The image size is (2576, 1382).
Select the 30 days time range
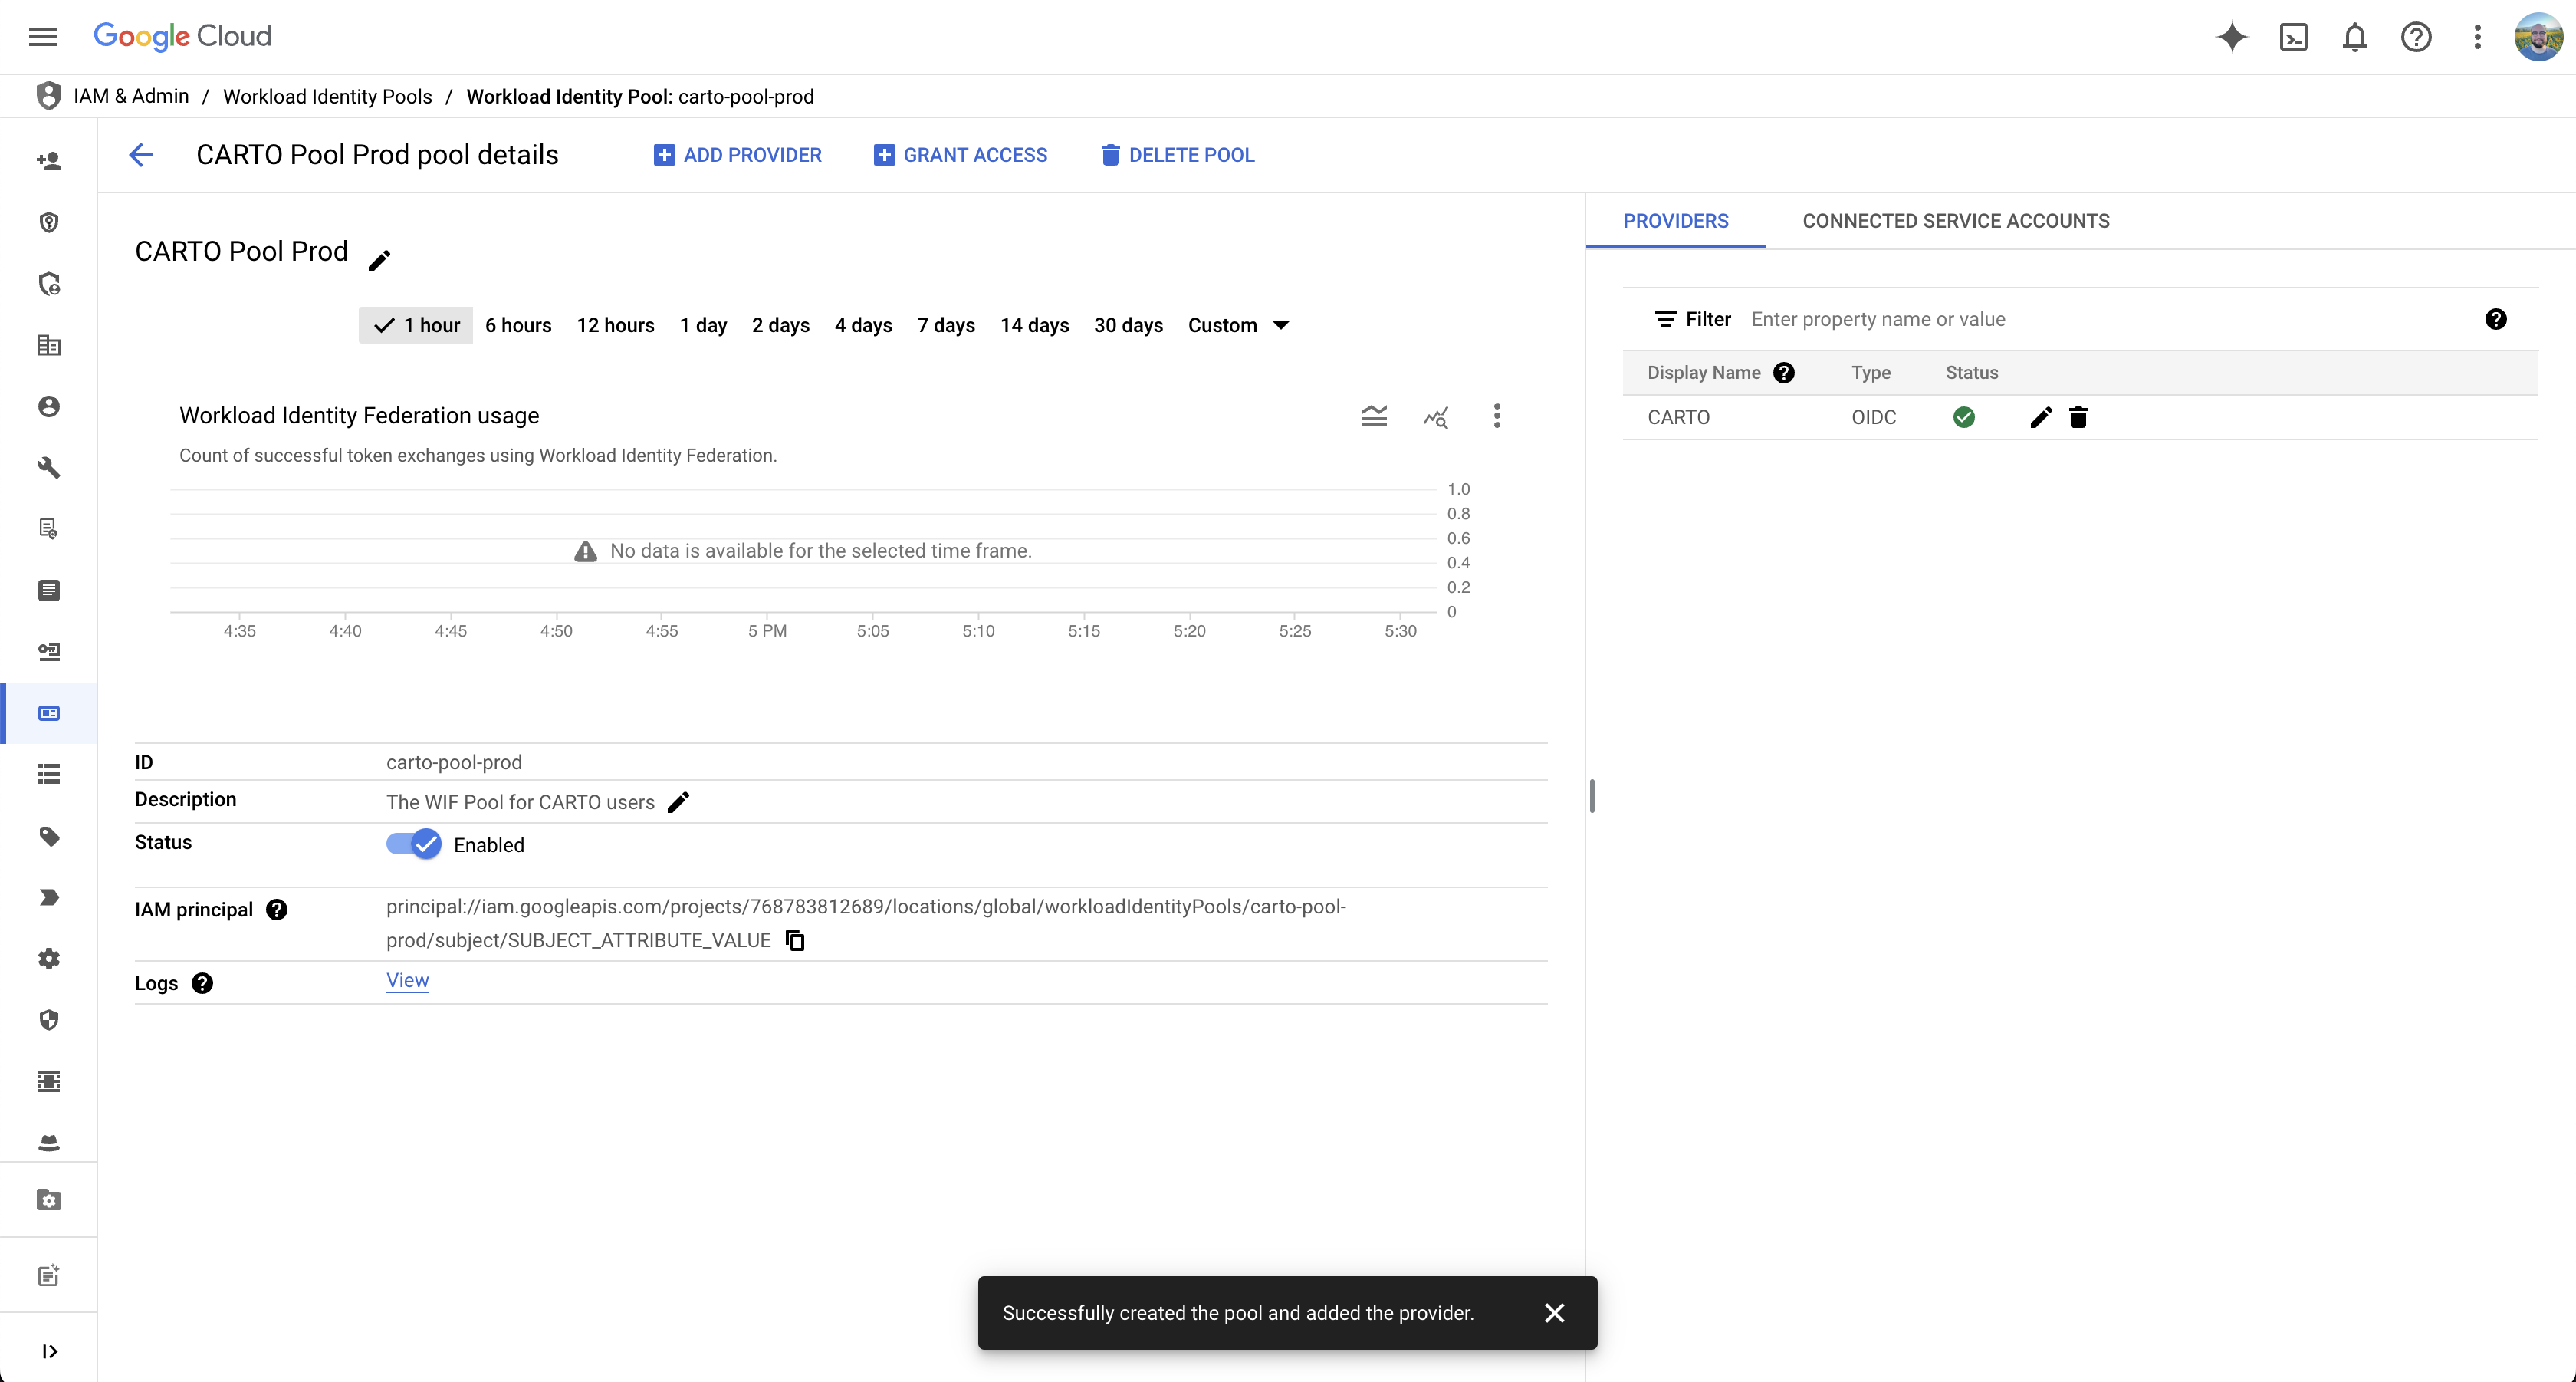point(1128,325)
